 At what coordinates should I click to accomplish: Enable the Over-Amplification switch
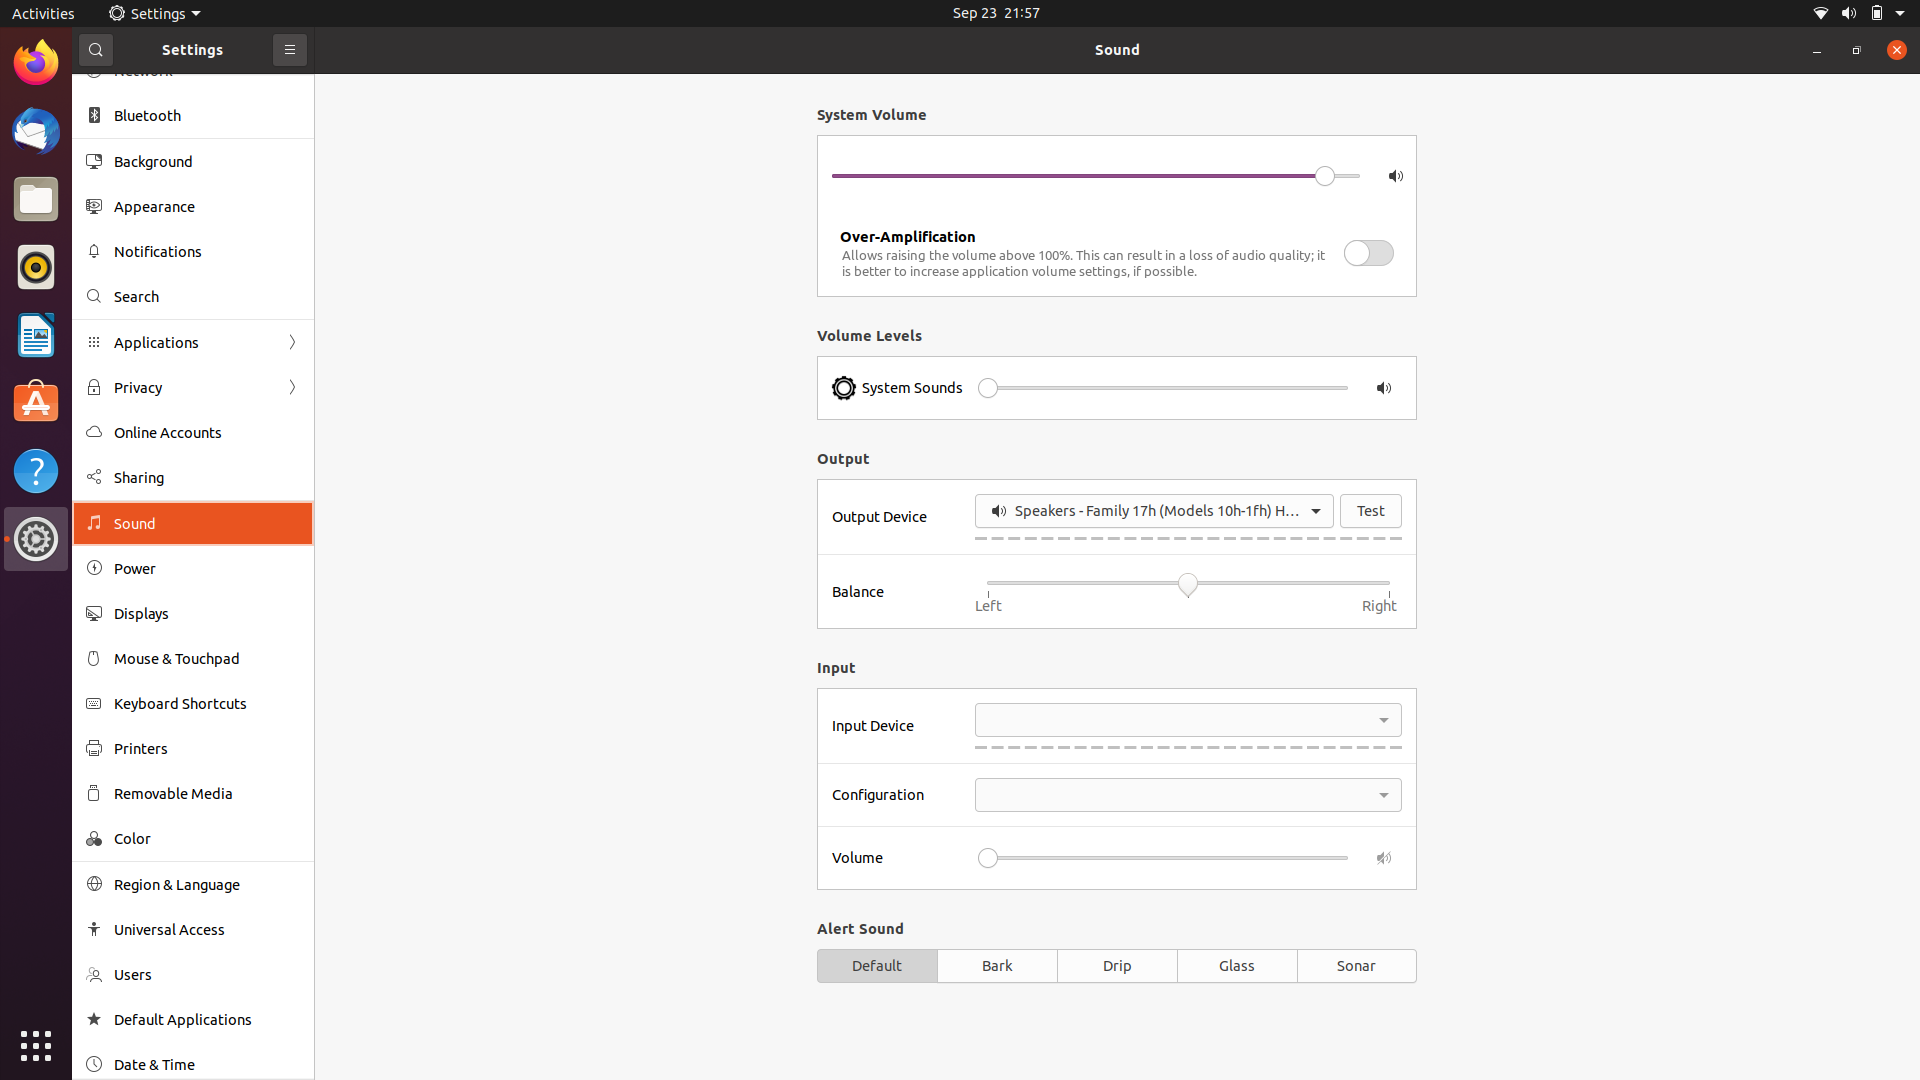pos(1368,253)
